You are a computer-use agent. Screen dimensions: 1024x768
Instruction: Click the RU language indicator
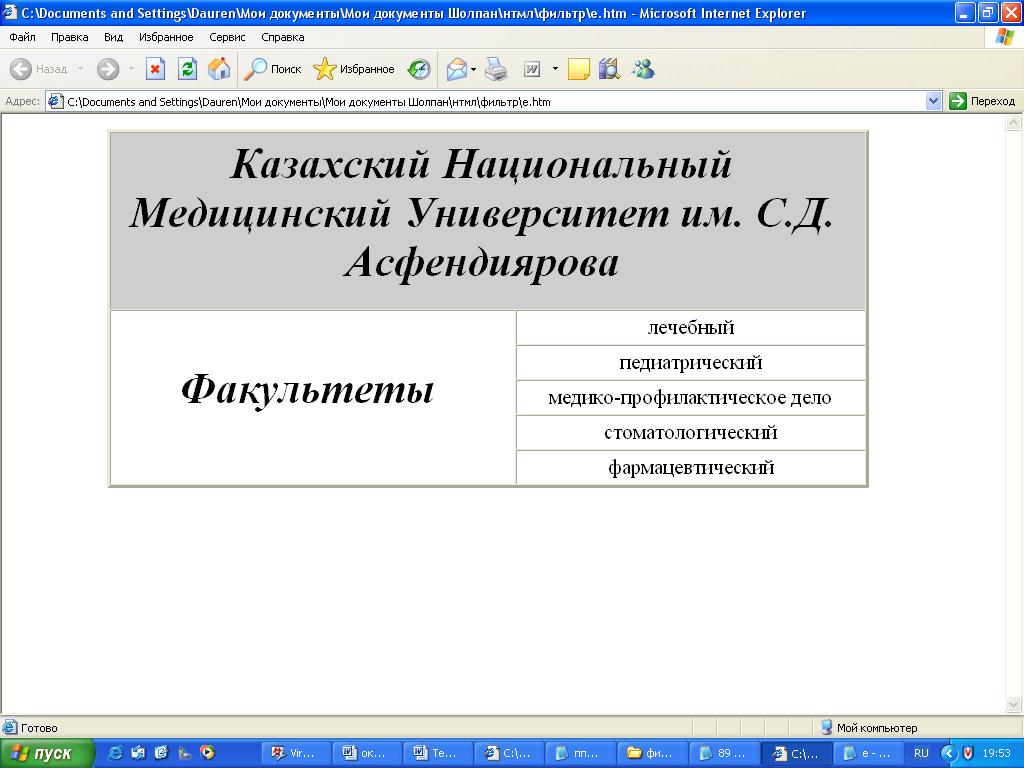click(921, 754)
